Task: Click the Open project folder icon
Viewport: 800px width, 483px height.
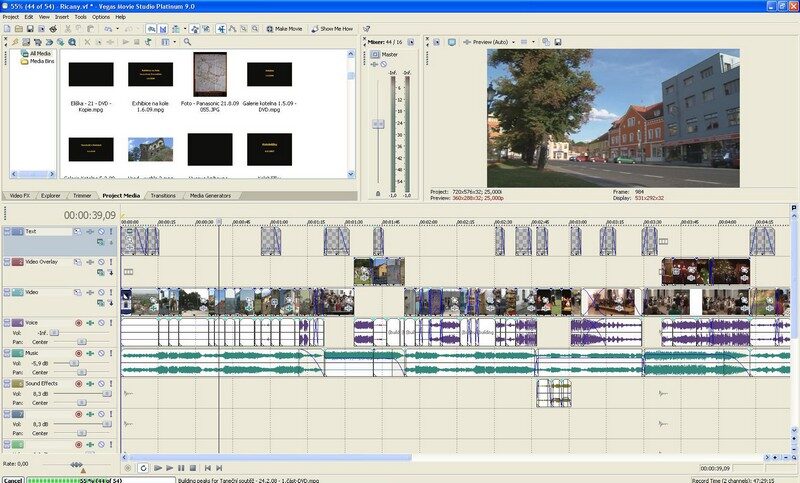Action: pos(19,29)
